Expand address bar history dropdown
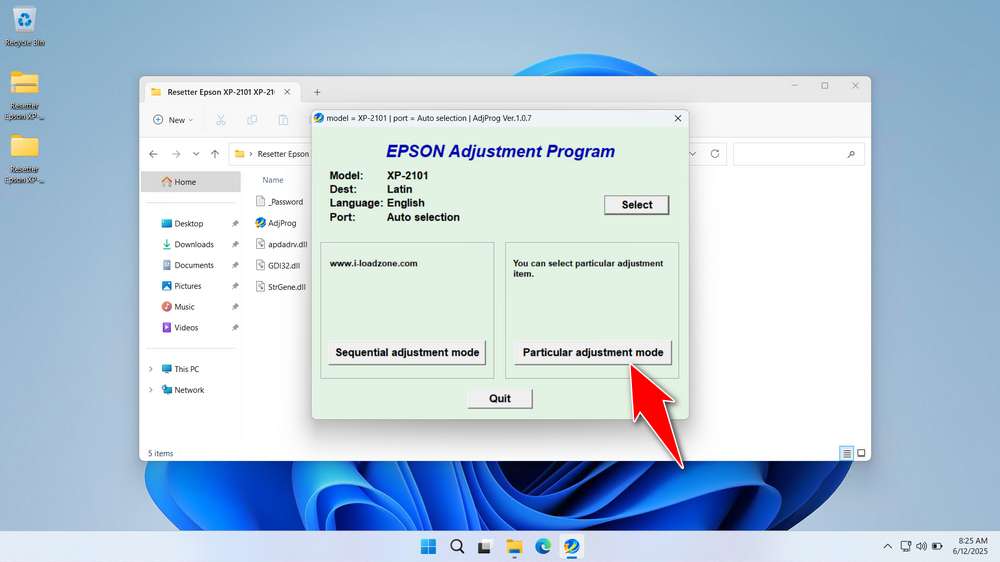The height and width of the screenshot is (562, 1000). 693,154
